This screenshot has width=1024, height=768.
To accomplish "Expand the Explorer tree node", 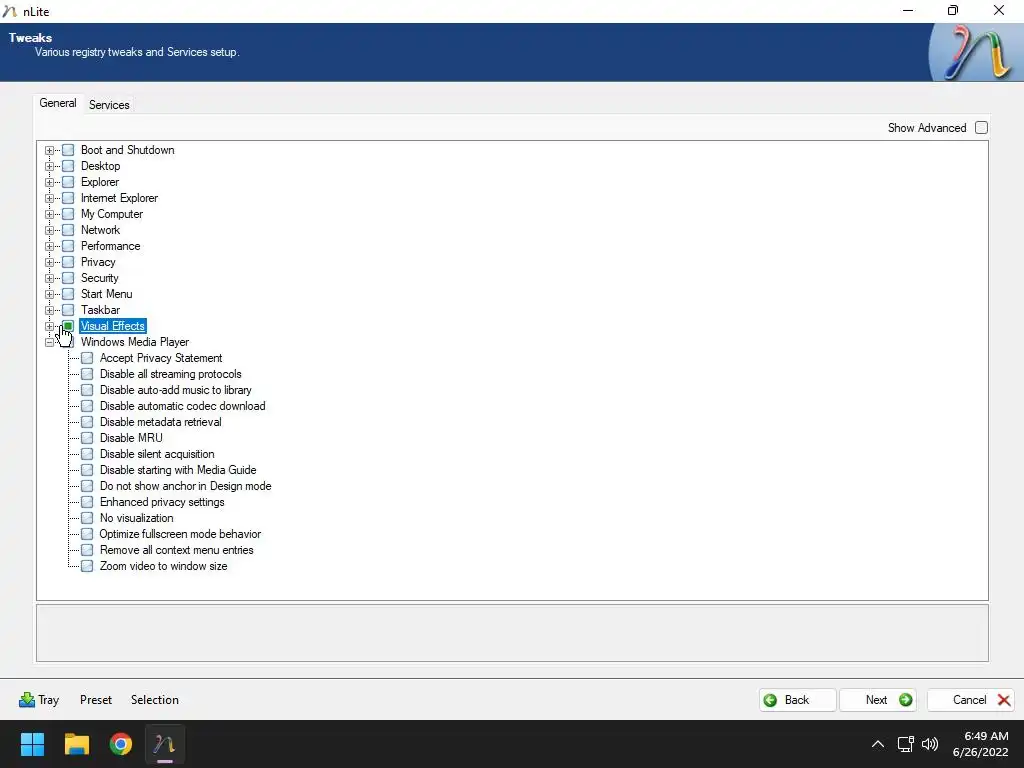I will click(50, 182).
